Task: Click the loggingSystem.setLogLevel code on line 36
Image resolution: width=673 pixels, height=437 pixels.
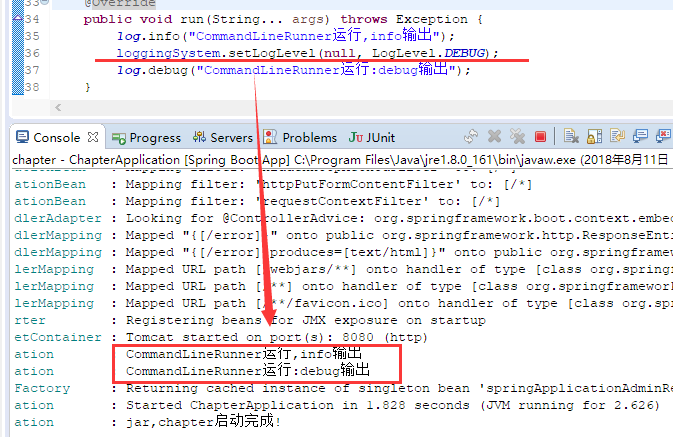Action: [307, 53]
